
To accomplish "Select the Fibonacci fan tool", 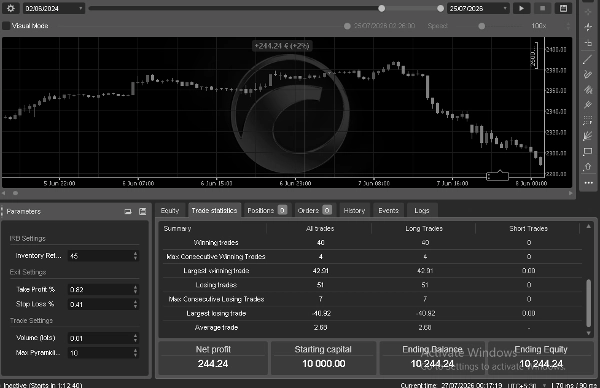I will 588,136.
